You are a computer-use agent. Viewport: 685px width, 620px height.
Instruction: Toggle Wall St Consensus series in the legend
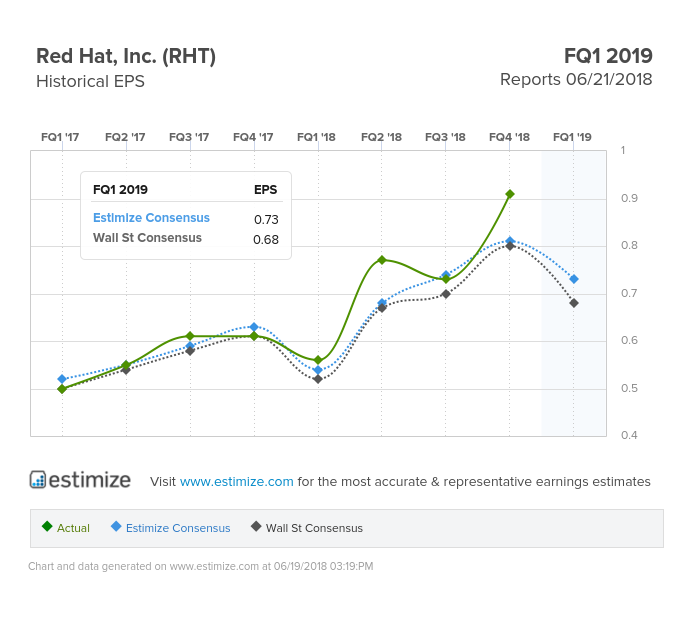click(307, 528)
